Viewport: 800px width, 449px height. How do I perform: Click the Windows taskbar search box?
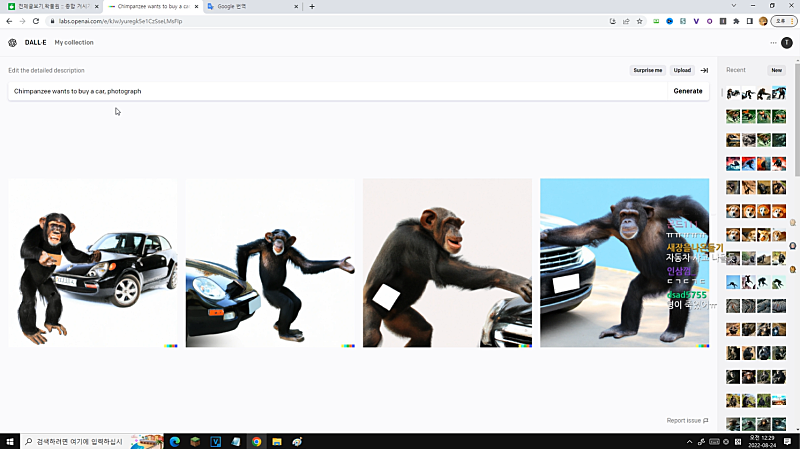92,441
